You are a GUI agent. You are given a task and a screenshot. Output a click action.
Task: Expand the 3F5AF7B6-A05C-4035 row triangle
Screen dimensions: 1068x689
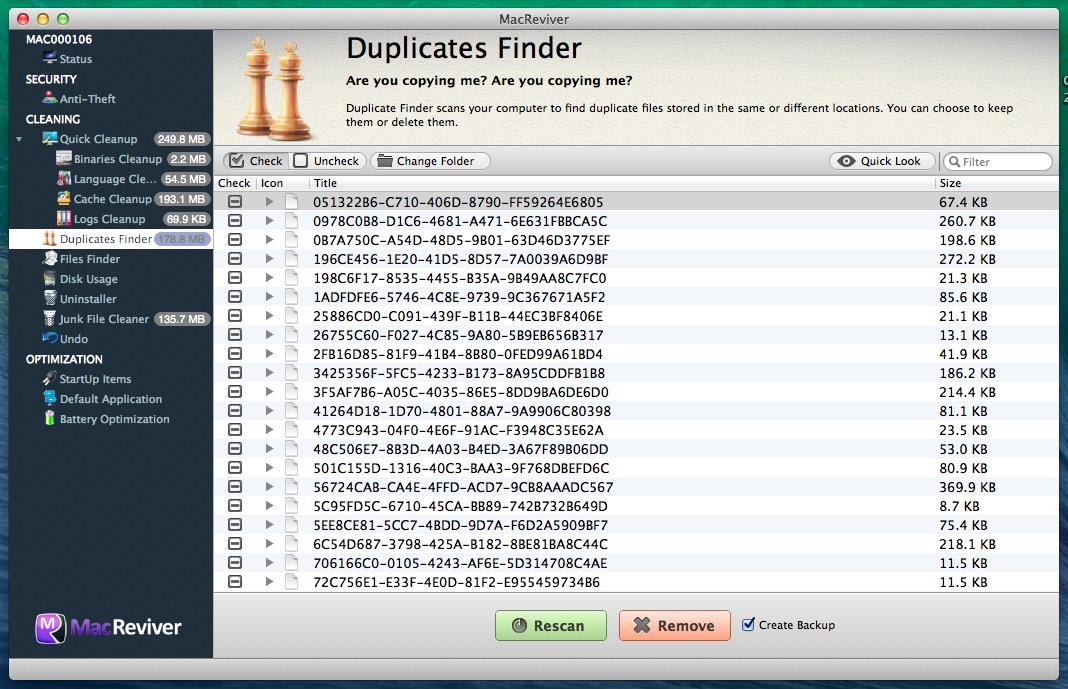click(x=269, y=391)
